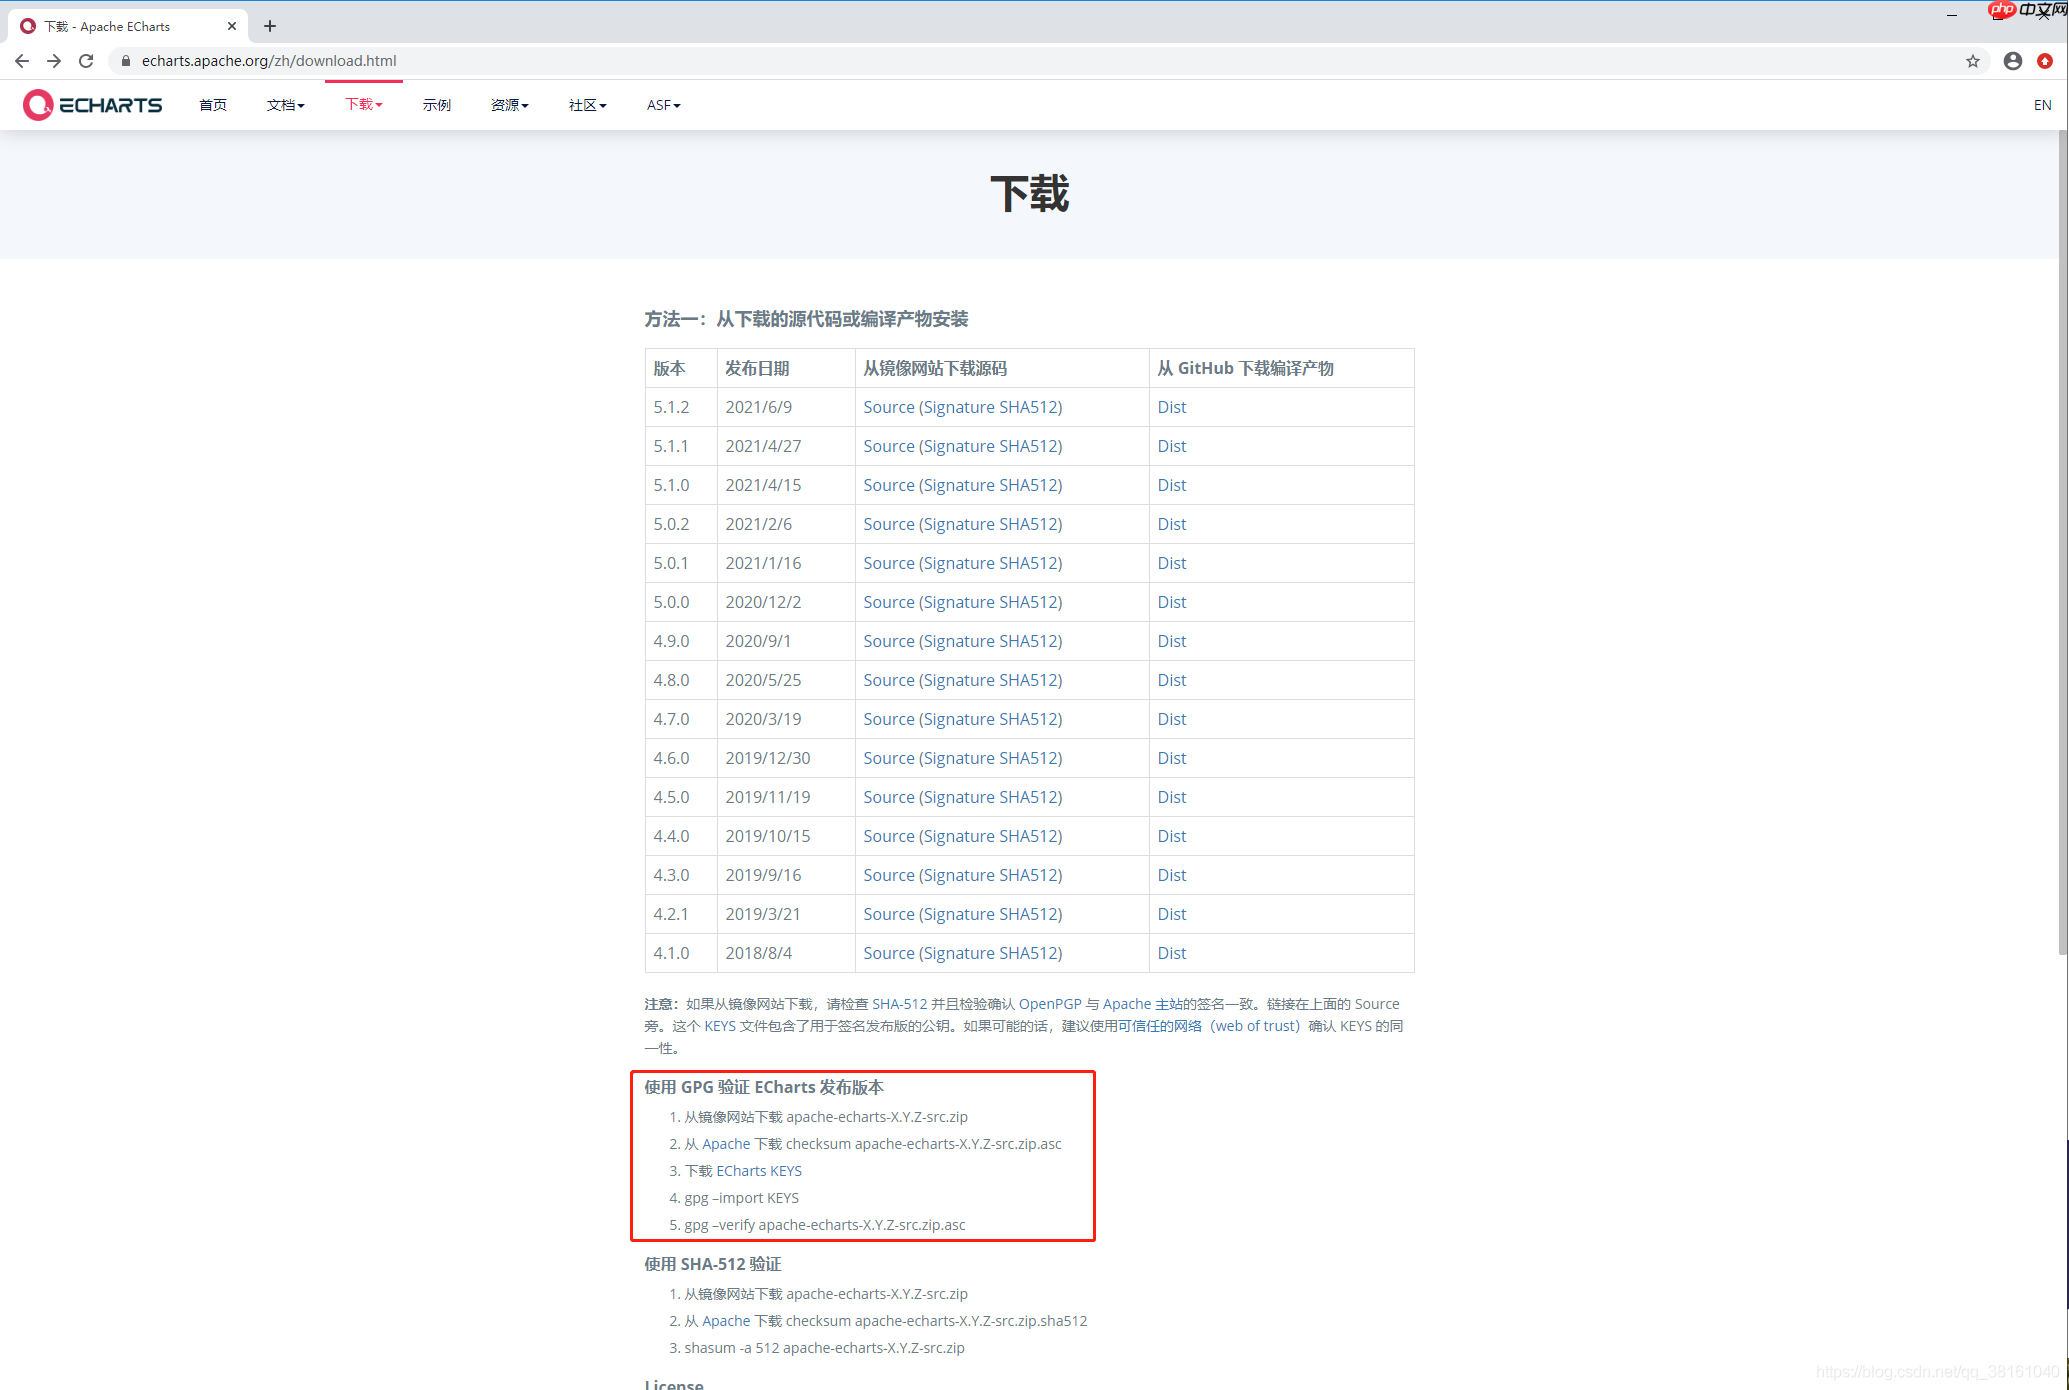This screenshot has width=2069, height=1390.
Task: Download Source for version 4.6.0
Action: 889,758
